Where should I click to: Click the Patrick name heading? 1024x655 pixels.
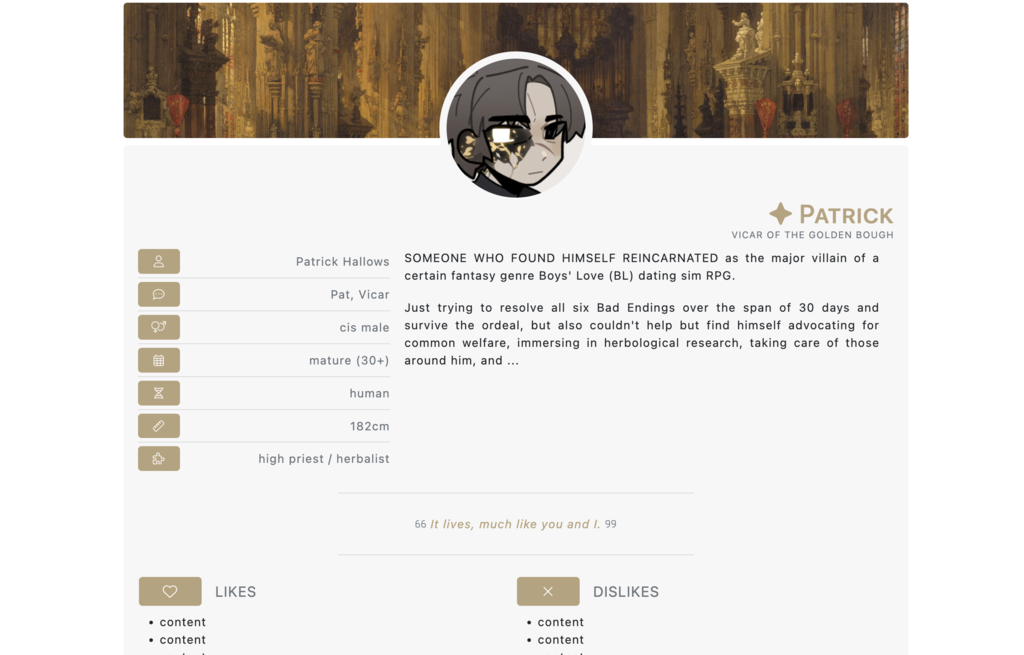tap(846, 215)
